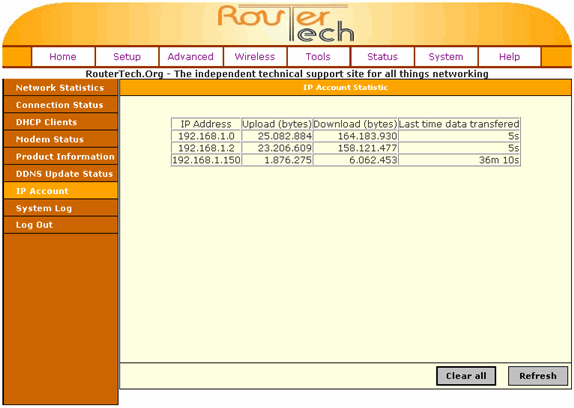The height and width of the screenshot is (408, 574).
Task: Click the Clear all button
Action: tap(466, 376)
